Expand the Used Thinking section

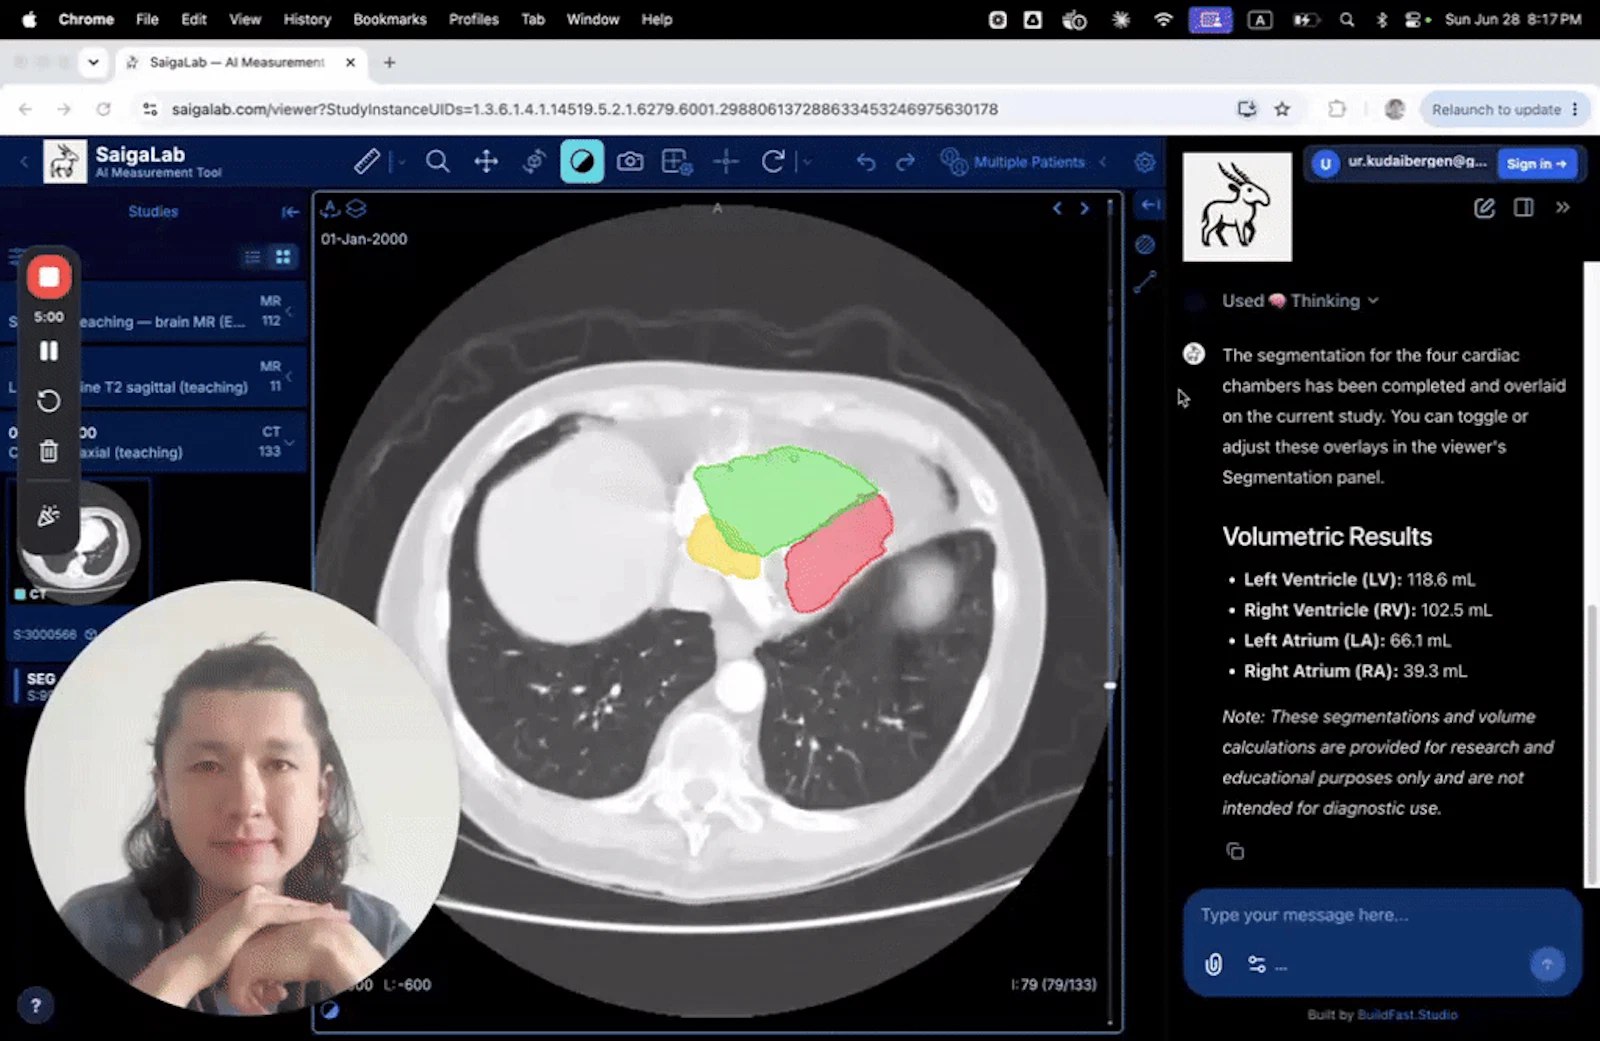1300,301
